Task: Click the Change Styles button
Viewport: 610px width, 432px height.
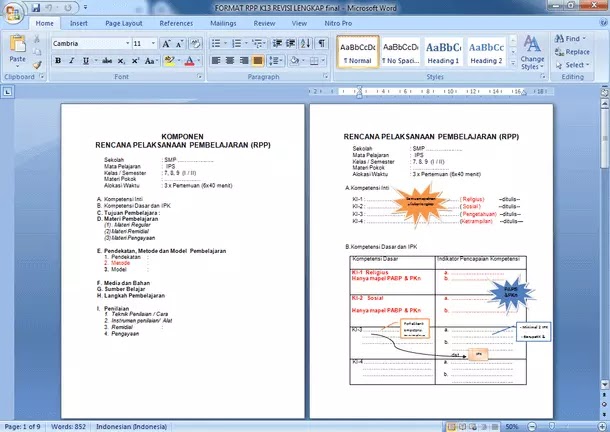Action: tap(532, 52)
